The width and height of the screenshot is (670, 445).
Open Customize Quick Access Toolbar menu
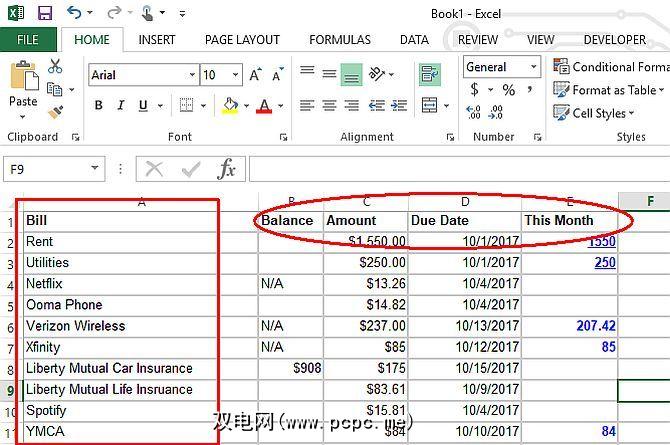click(182, 14)
